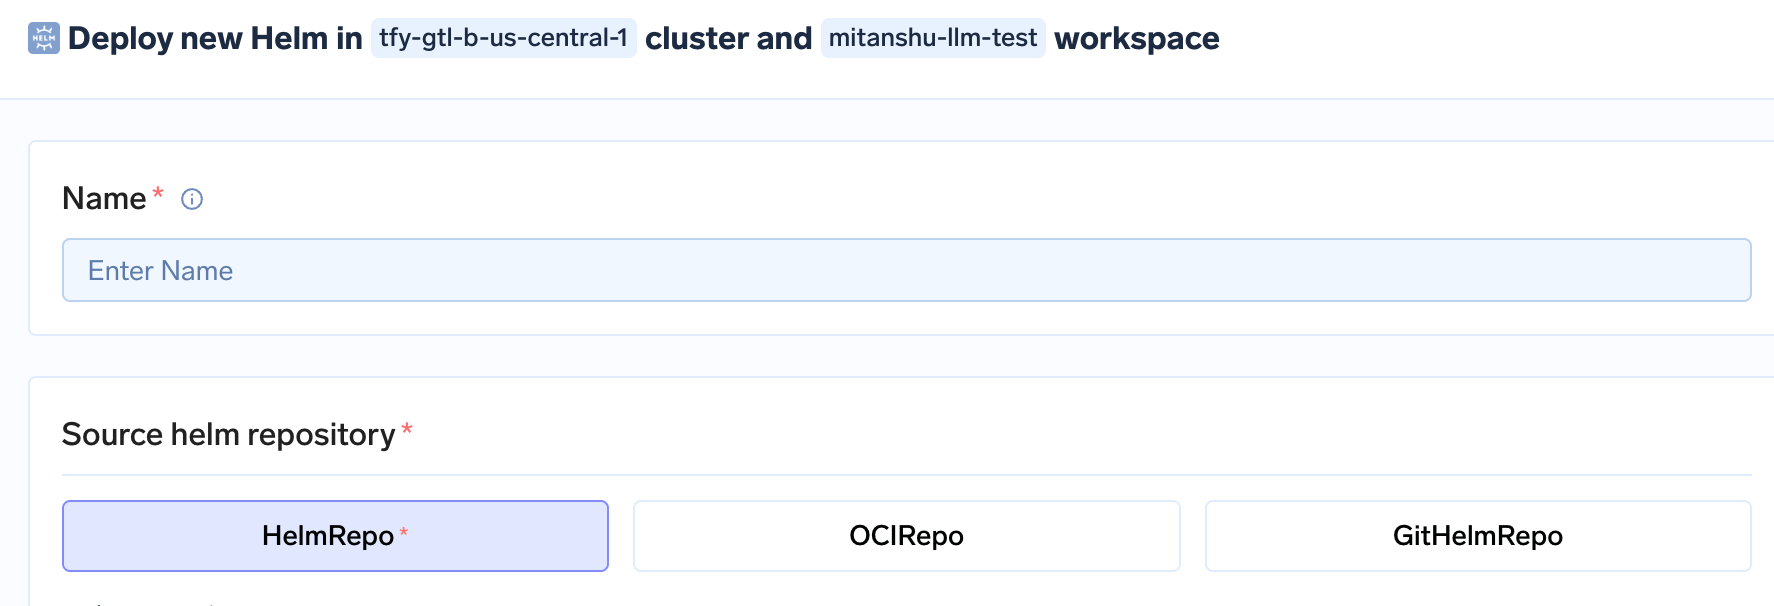Select the HelmRepo source option
Screen dimensions: 1774x606
(335, 536)
